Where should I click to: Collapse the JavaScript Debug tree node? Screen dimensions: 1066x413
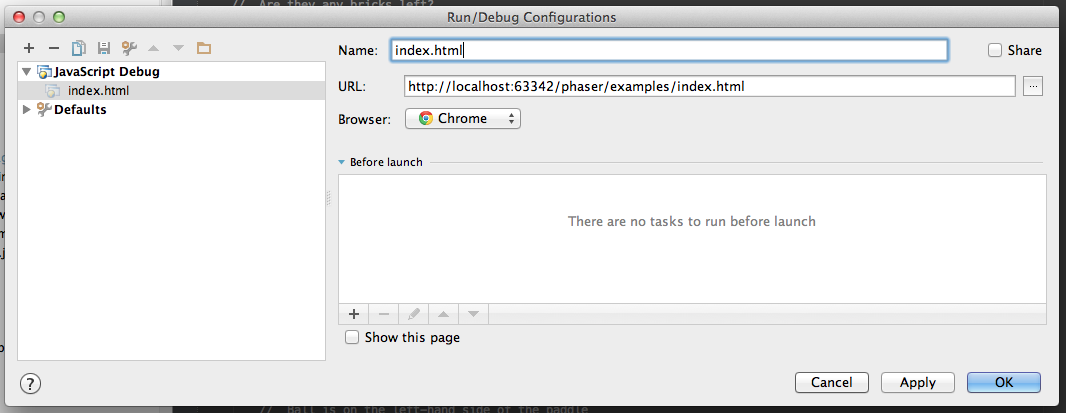pos(27,71)
